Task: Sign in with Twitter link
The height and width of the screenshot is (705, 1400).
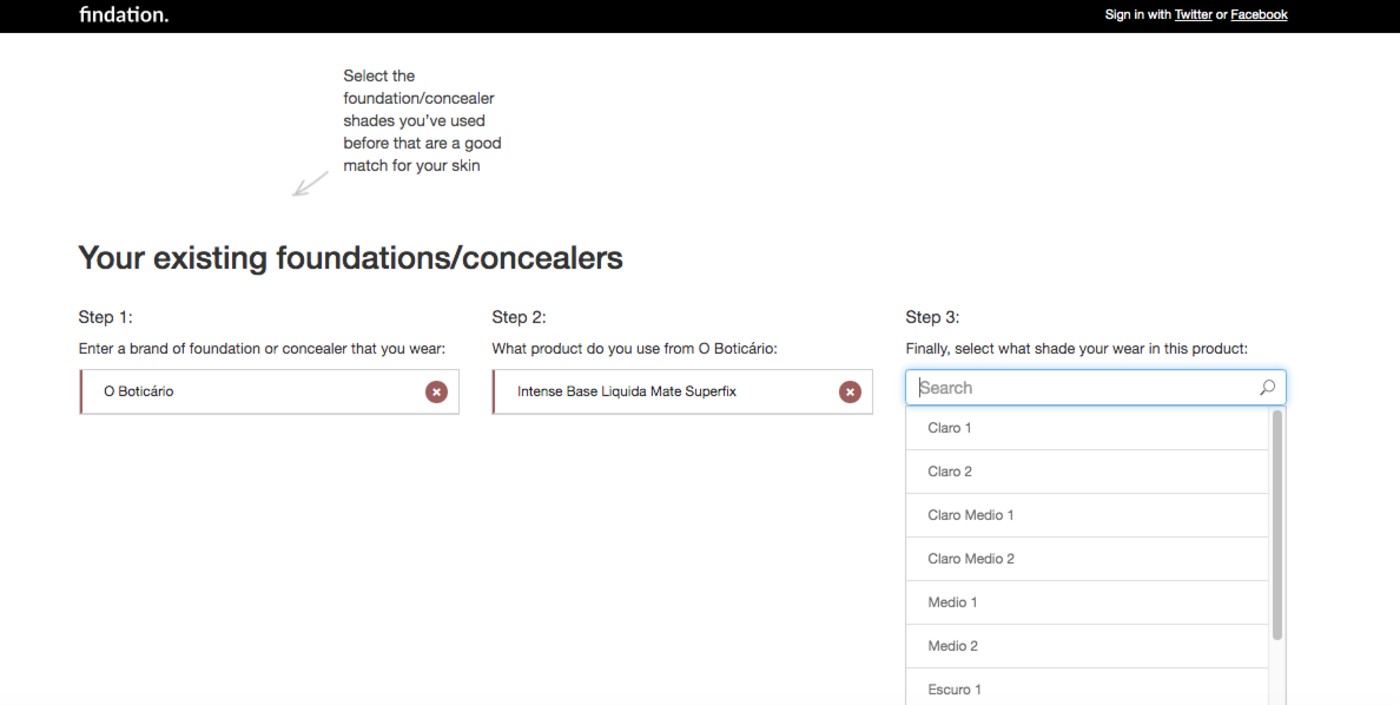Action: tap(1193, 15)
